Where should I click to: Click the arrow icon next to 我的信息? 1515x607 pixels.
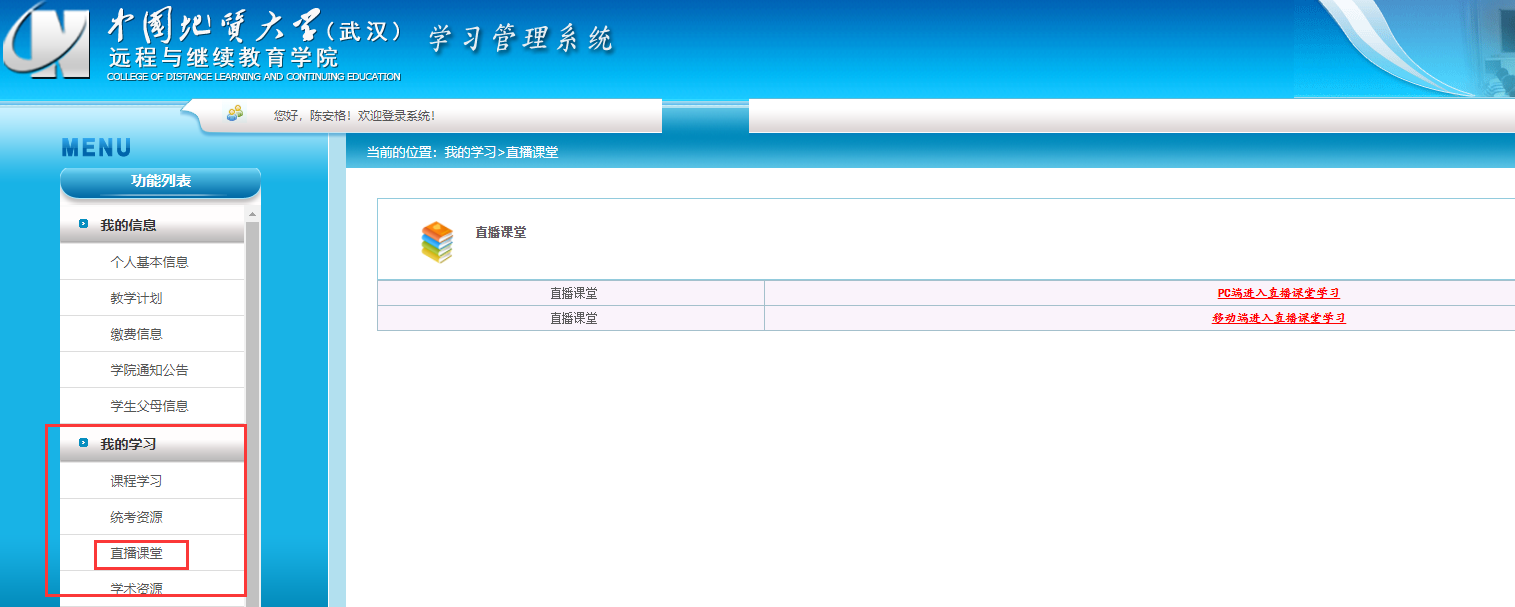point(84,225)
